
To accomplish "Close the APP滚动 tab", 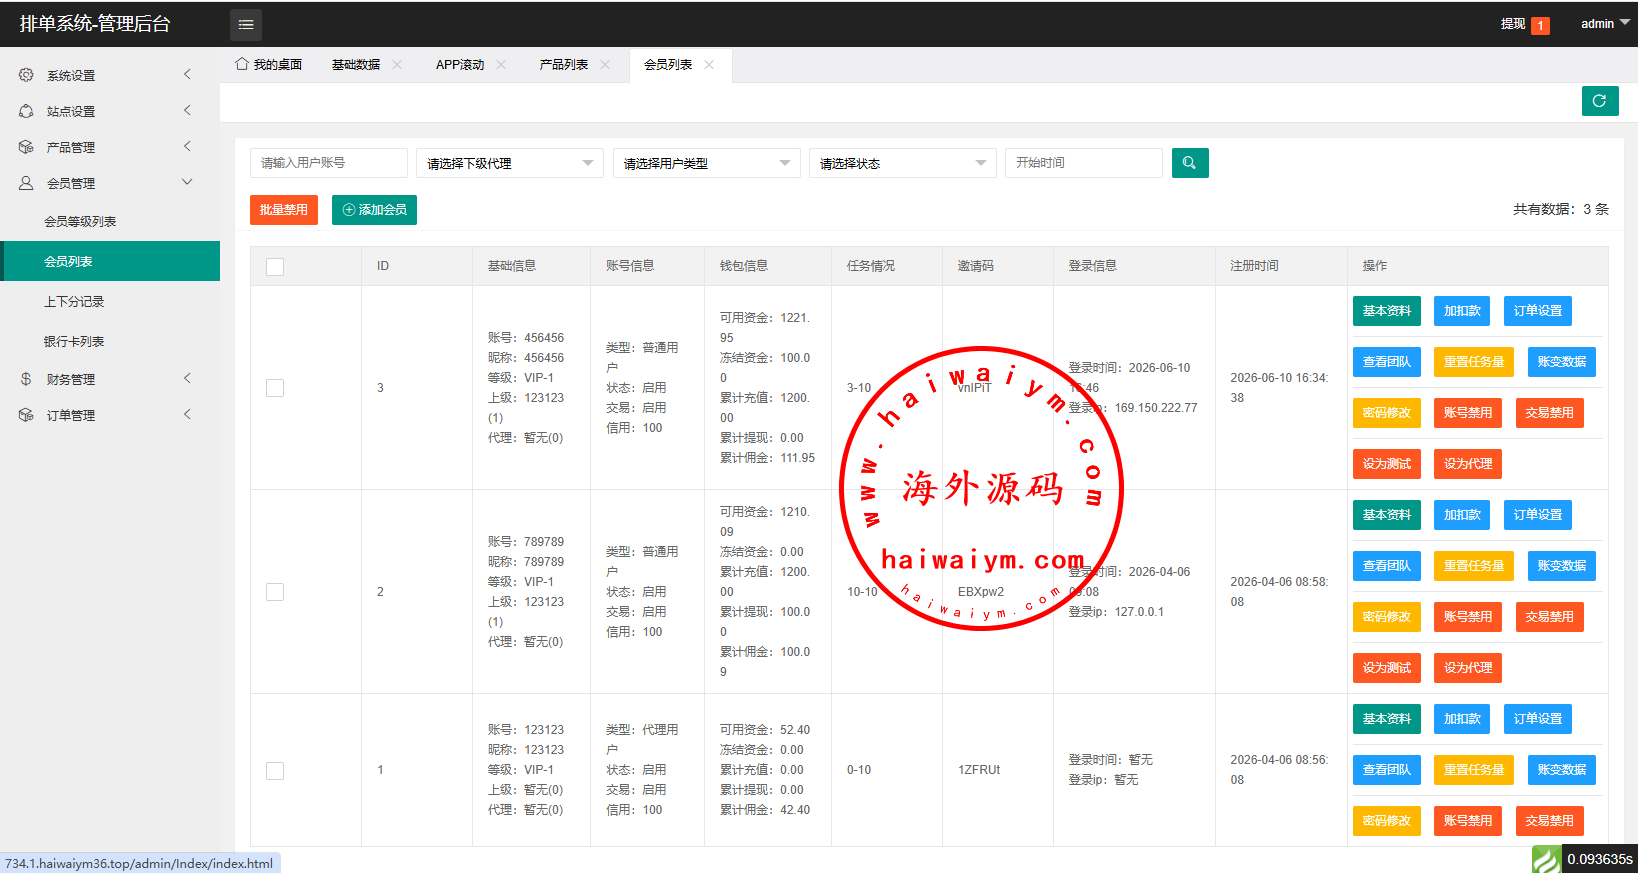I will (x=501, y=65).
